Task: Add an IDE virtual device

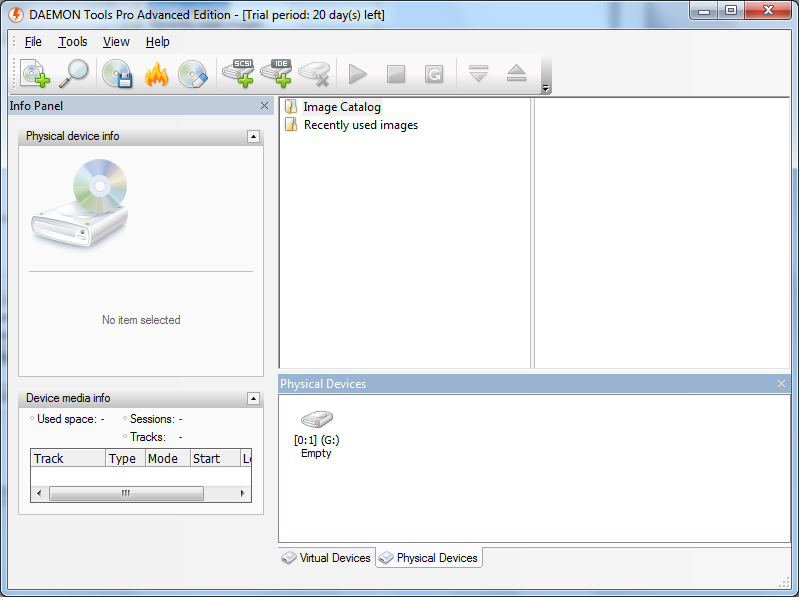Action: click(x=278, y=73)
